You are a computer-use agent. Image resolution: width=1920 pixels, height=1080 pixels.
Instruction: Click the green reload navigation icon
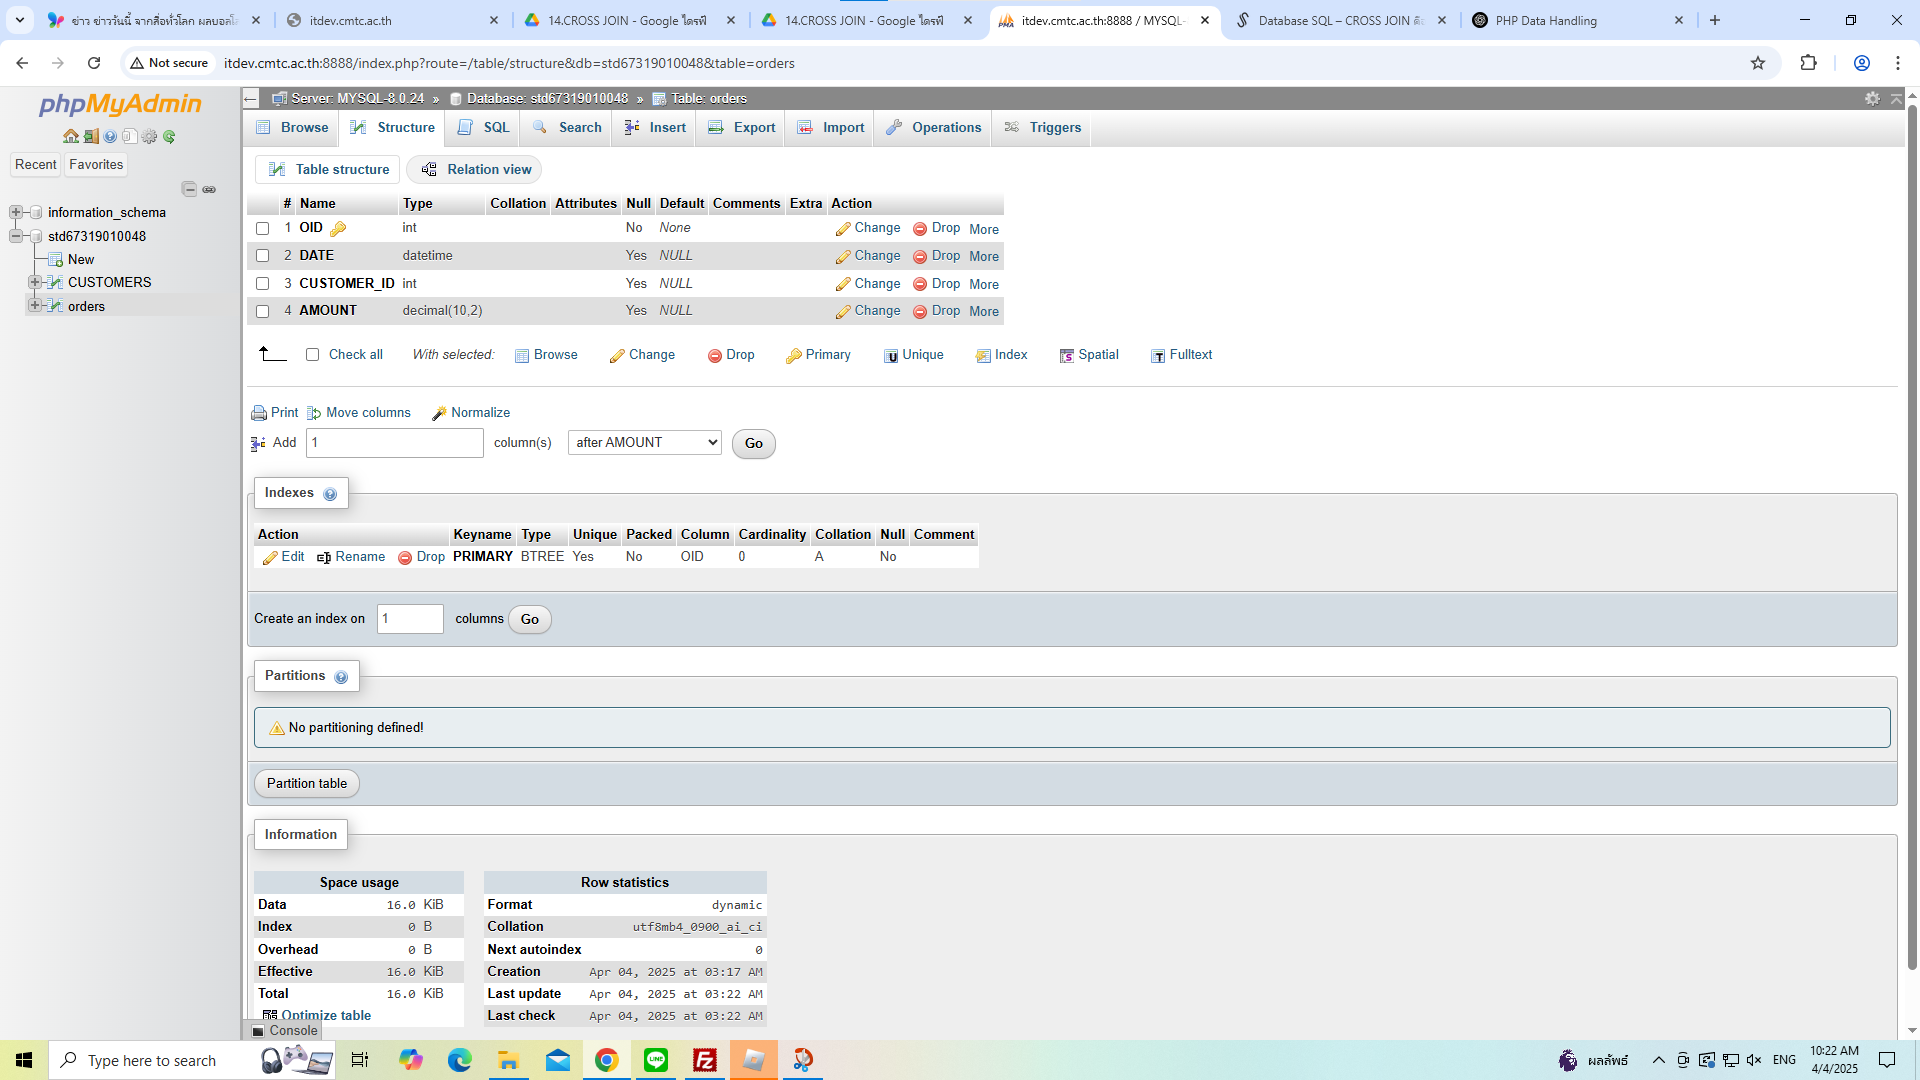(169, 136)
